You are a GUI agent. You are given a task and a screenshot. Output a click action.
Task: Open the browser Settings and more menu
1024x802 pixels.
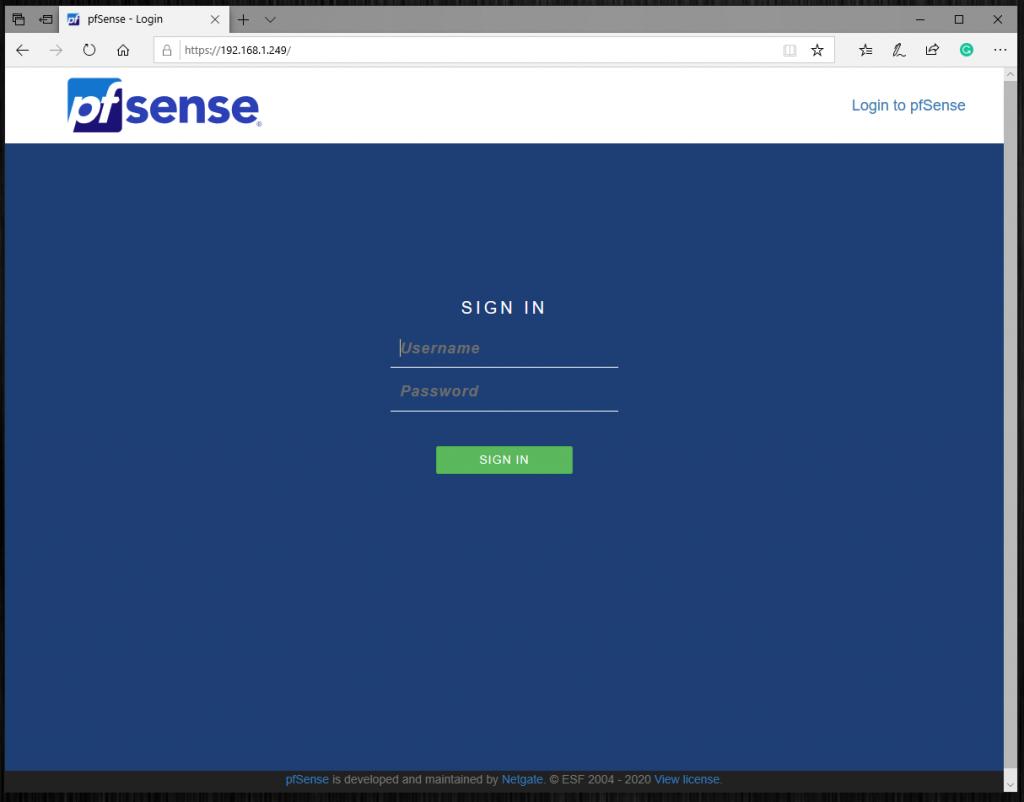click(1000, 50)
